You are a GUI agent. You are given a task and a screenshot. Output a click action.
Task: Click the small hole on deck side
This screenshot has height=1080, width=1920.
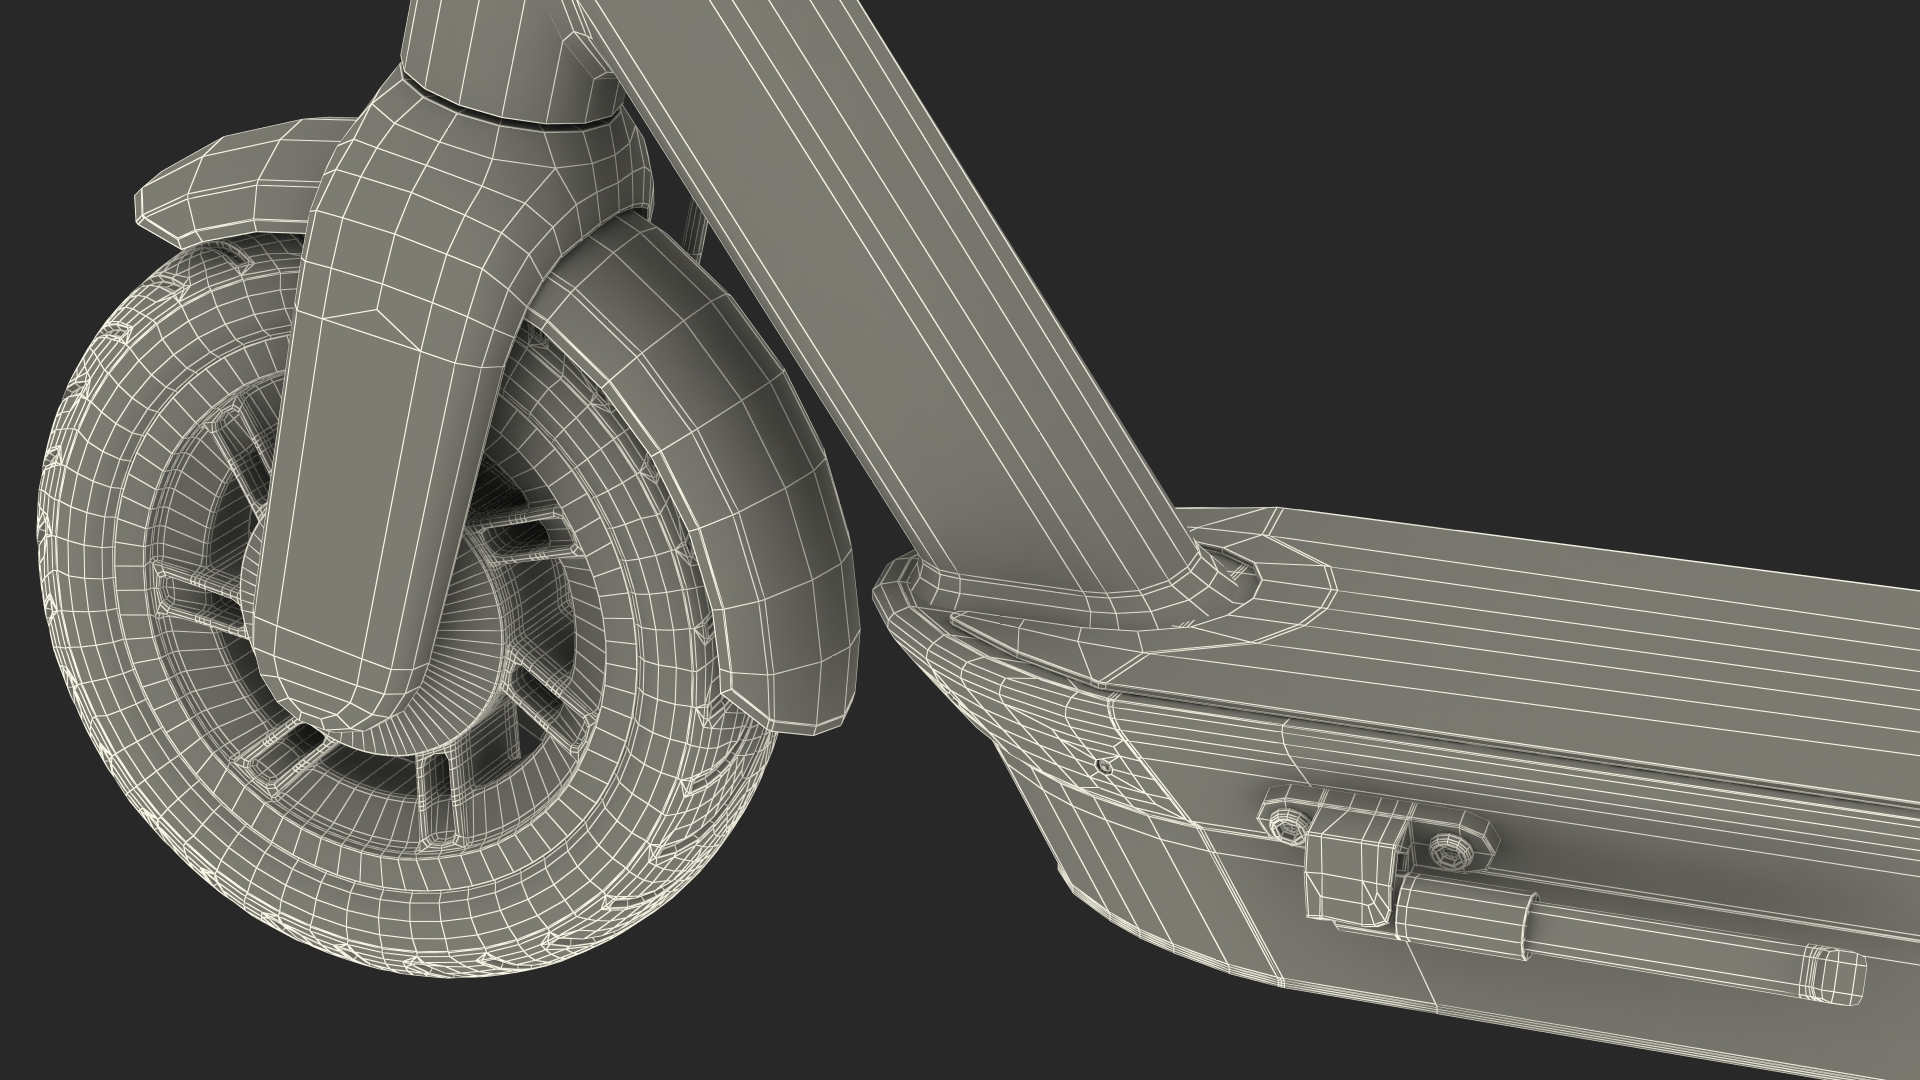tap(1103, 767)
